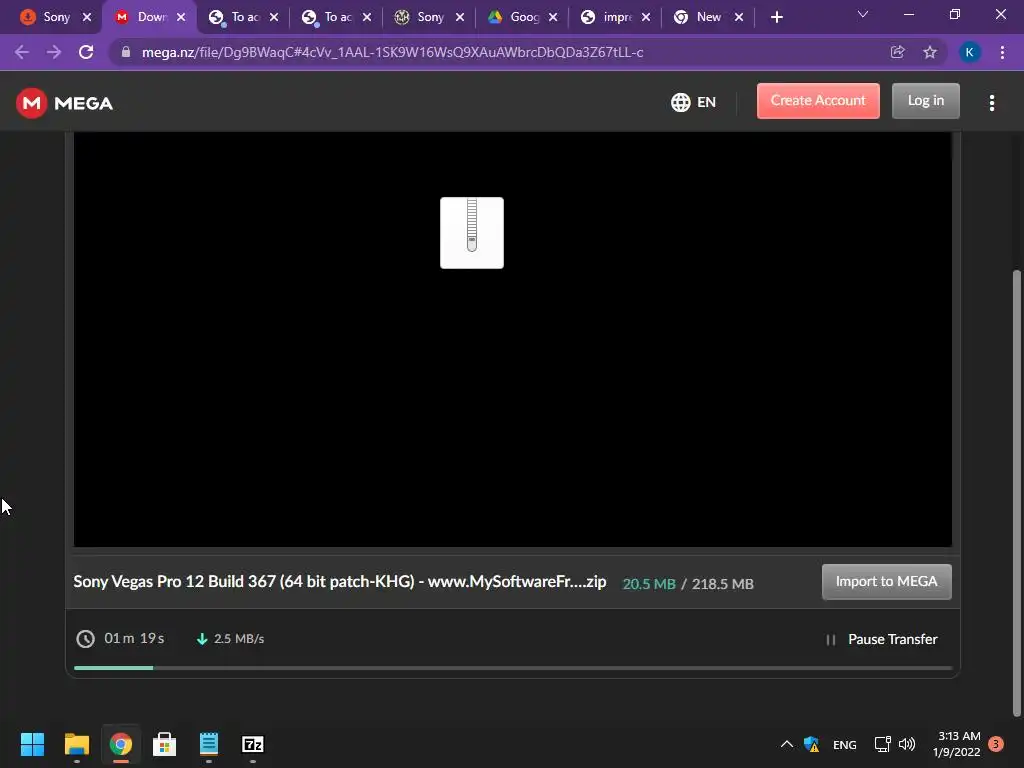Viewport: 1024px width, 768px height.
Task: Click the Sony Vegas Pro zip file name
Action: click(x=340, y=581)
